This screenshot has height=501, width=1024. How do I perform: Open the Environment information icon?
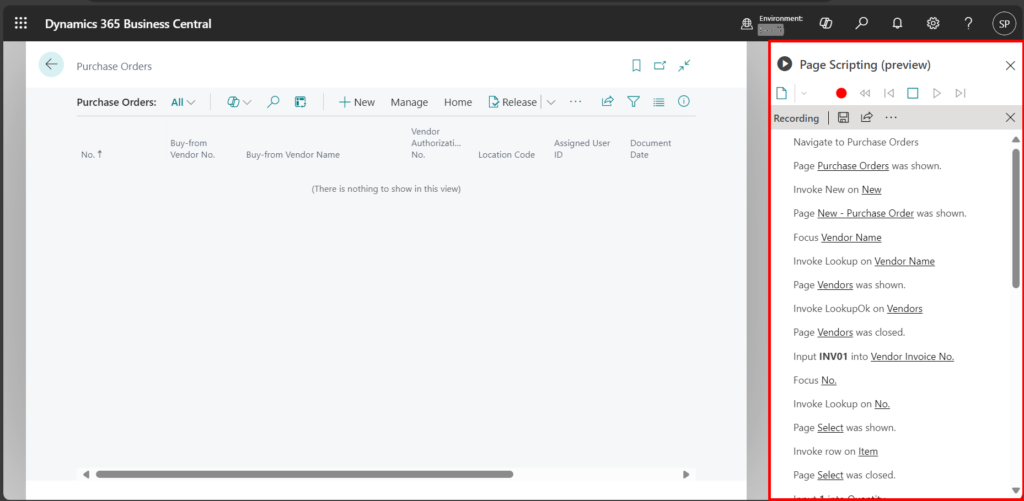tap(746, 24)
